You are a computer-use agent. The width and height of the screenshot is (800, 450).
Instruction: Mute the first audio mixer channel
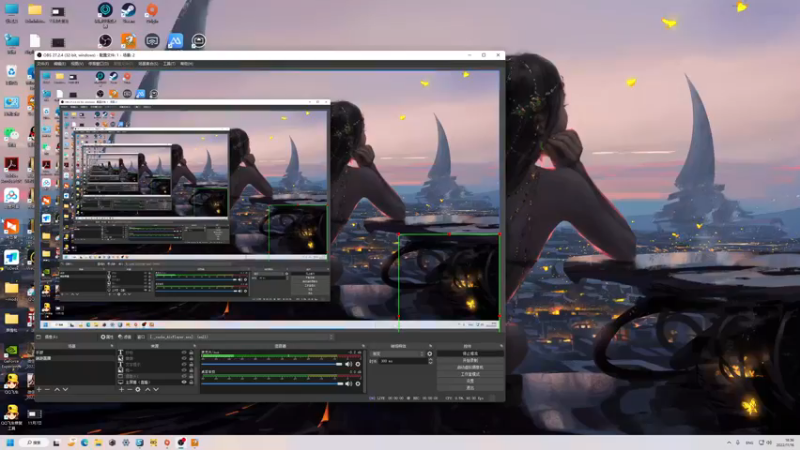[348, 364]
